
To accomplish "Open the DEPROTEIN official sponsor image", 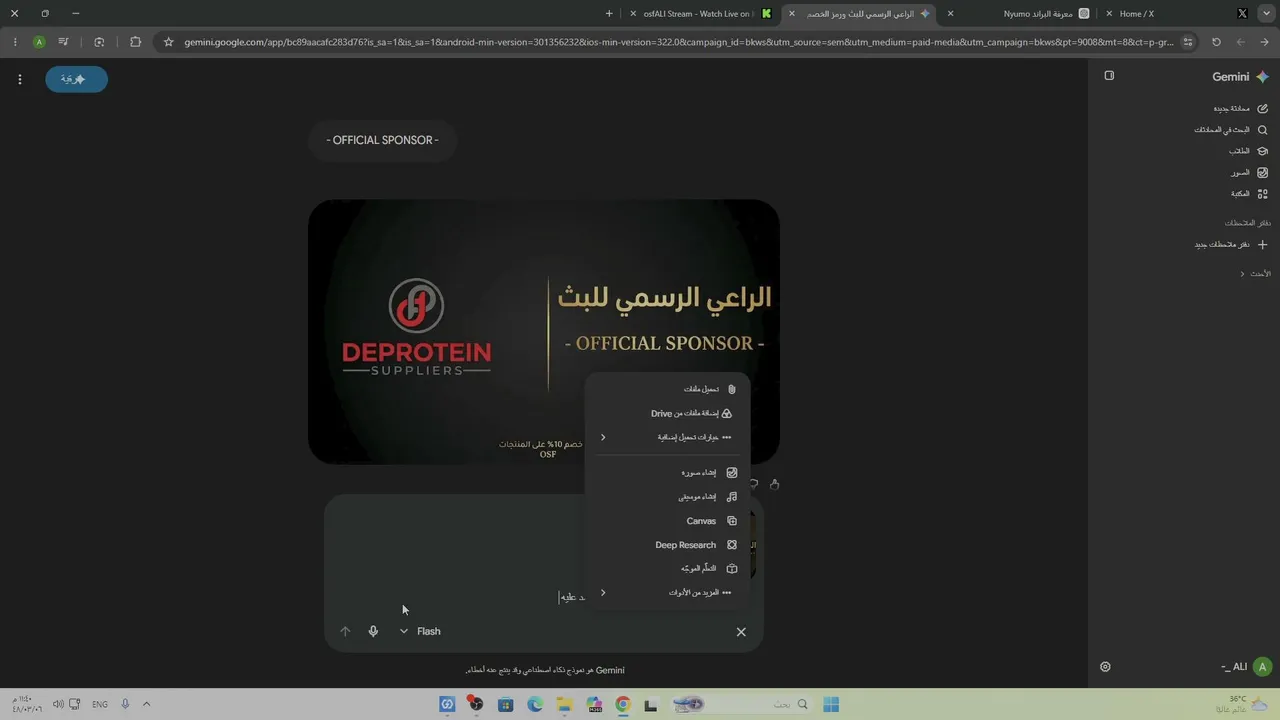I will click(x=544, y=332).
